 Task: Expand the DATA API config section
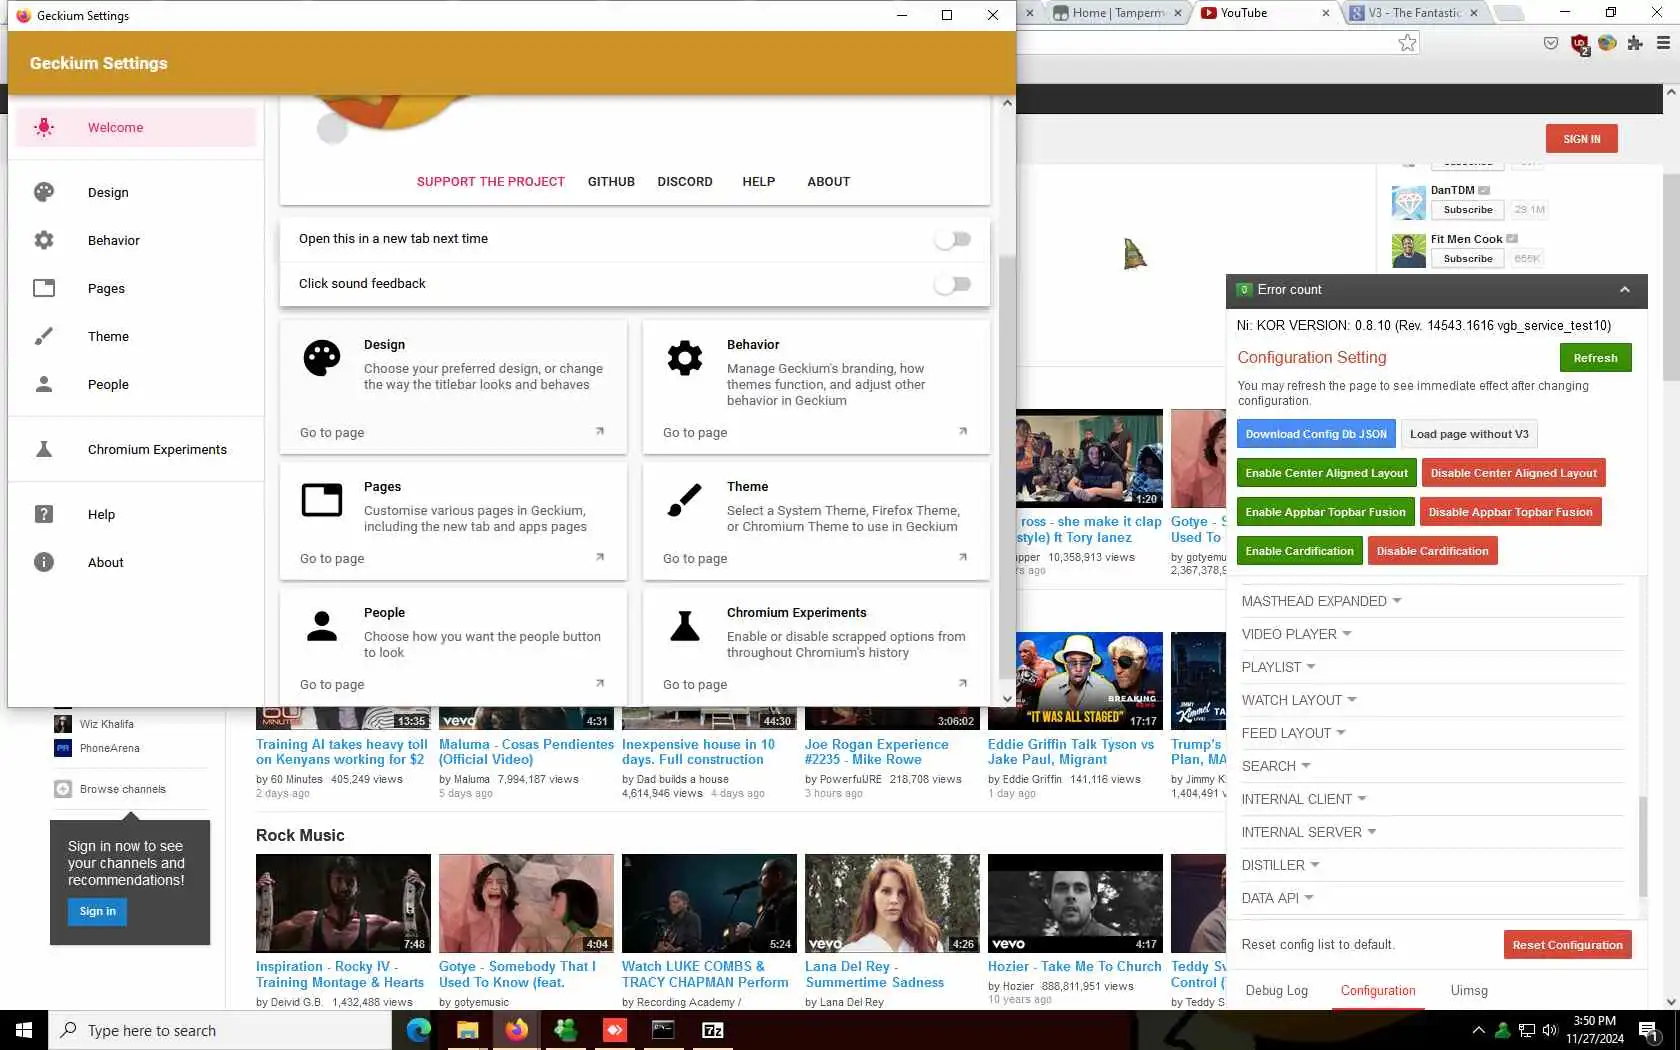[x=1277, y=898]
